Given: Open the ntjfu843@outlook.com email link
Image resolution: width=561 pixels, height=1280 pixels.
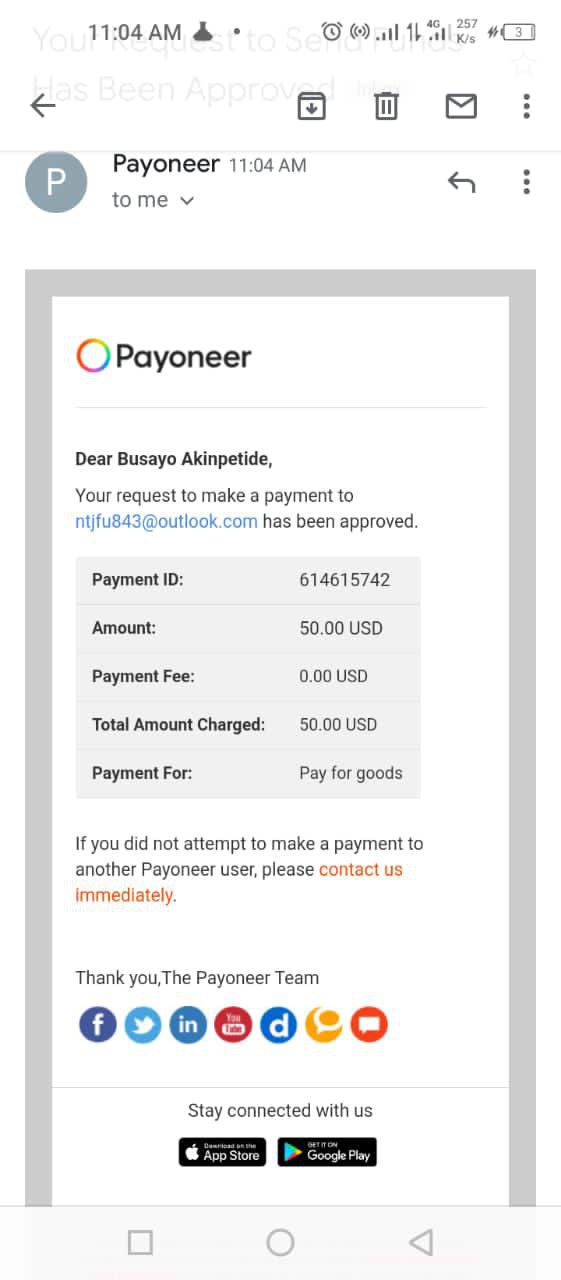Looking at the screenshot, I should click(x=166, y=521).
